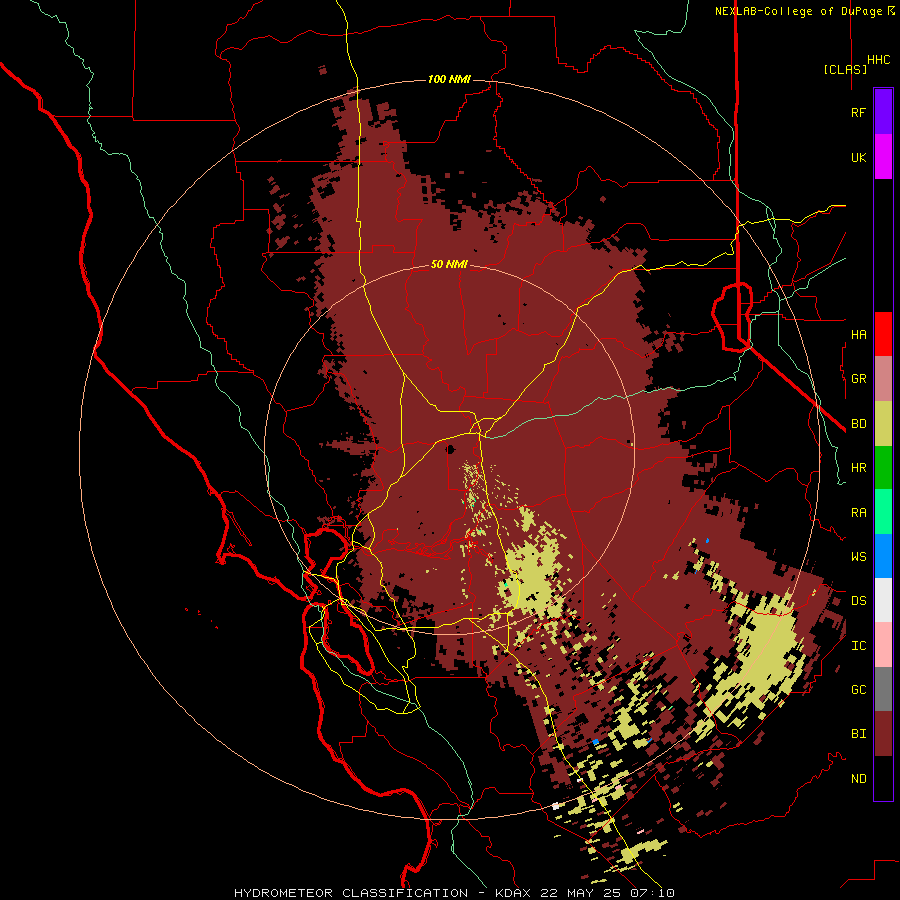The image size is (900, 900).
Task: Click the HA red legend swatch
Action: click(x=883, y=334)
